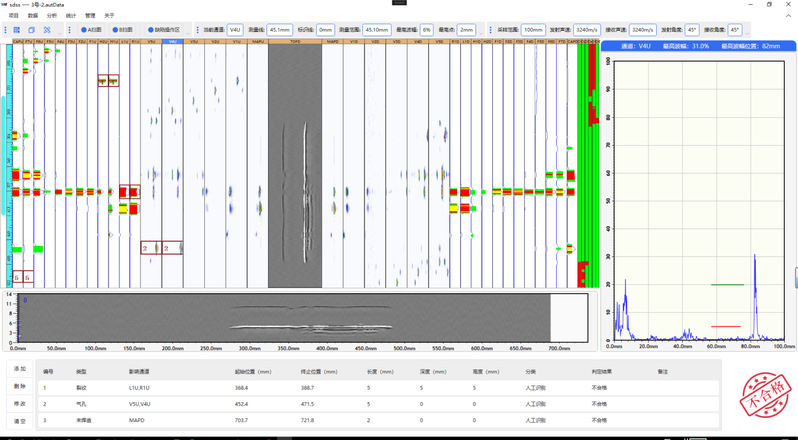Click the first toolbar's vertical dots handle
The width and height of the screenshot is (798, 440).
pos(6,30)
